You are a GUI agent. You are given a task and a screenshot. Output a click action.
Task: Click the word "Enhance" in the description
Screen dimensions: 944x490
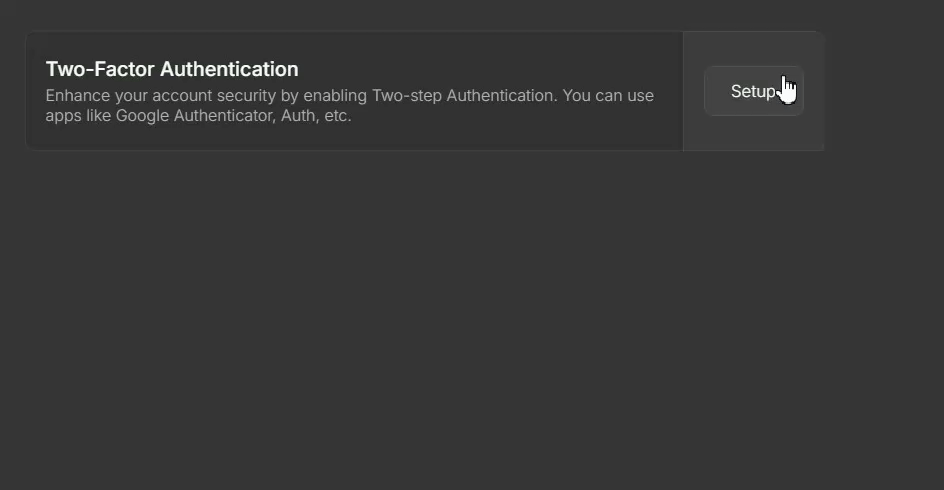point(77,96)
